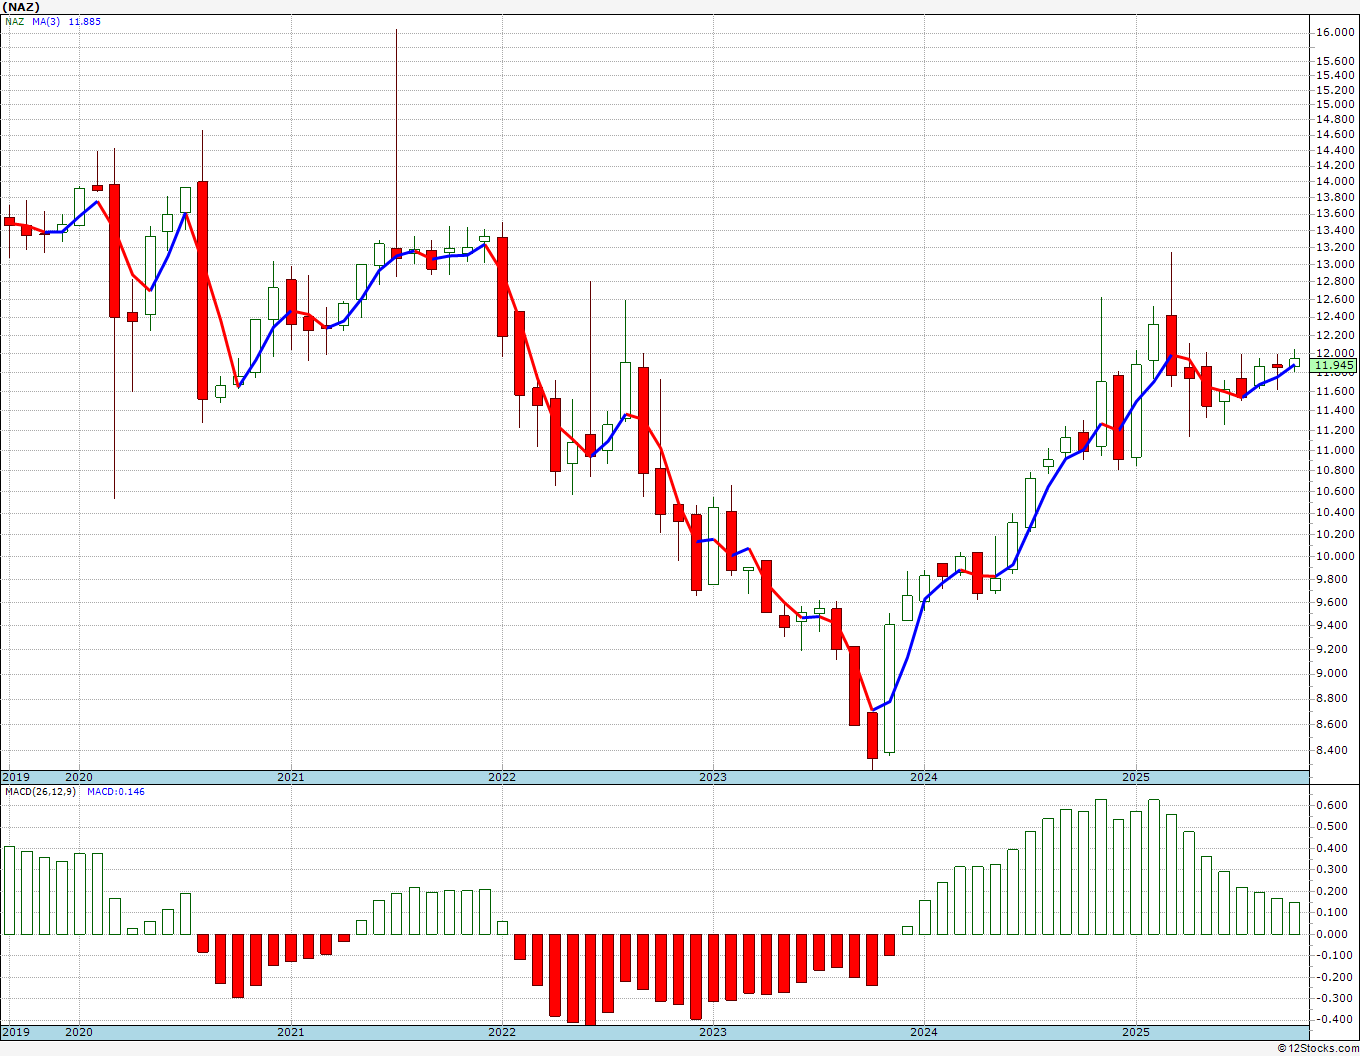Click the 16.000 price axis label

tap(1335, 33)
